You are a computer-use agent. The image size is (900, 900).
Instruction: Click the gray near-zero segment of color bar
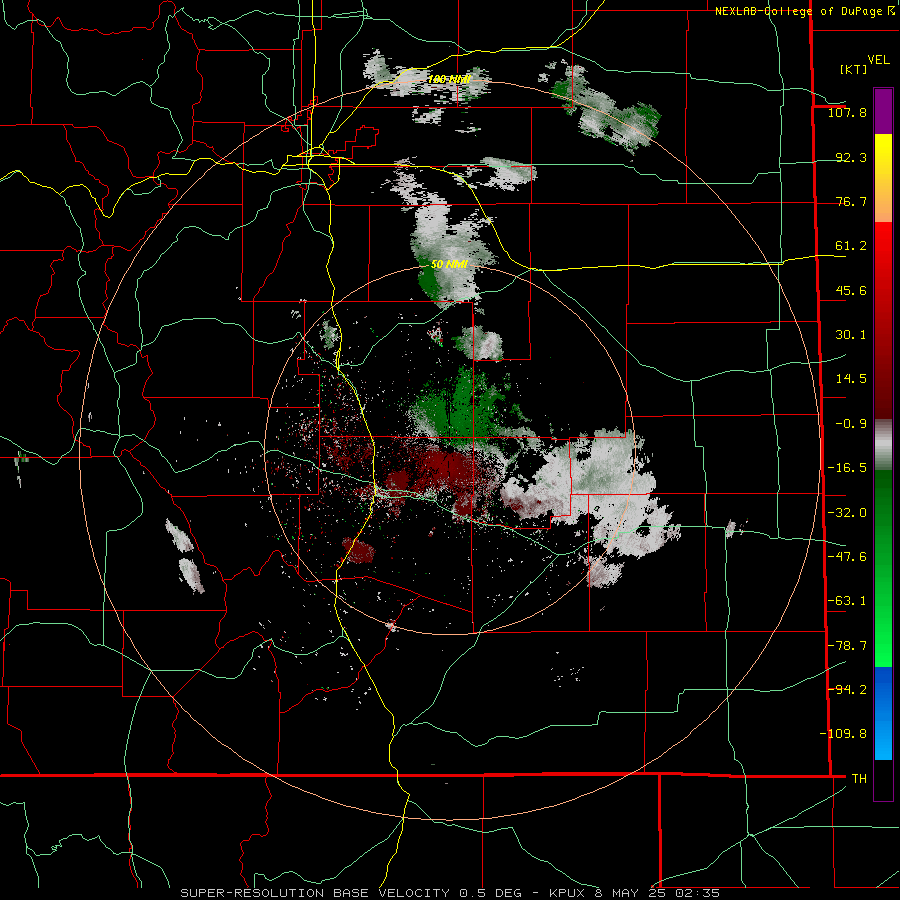pos(883,445)
